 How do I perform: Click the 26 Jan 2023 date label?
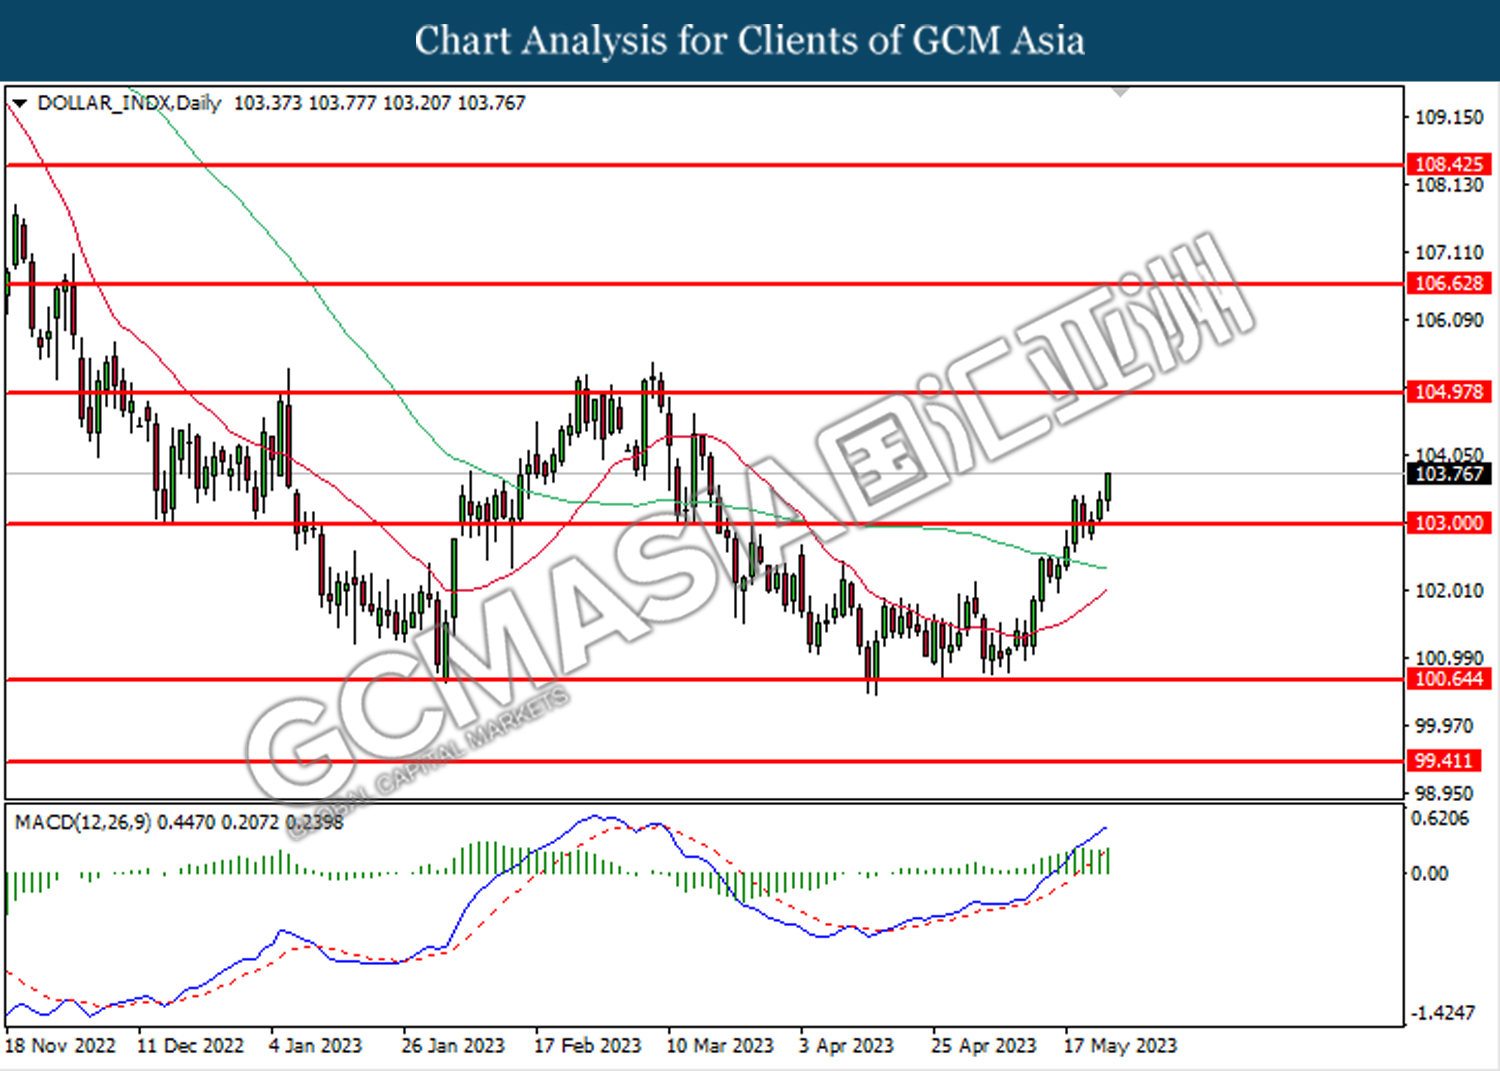coord(453,1046)
